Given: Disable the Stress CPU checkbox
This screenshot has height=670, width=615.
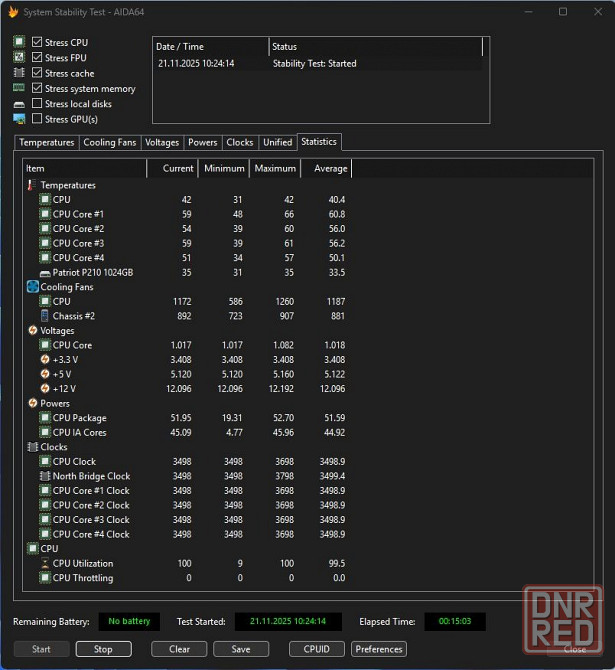Looking at the screenshot, I should 37,43.
